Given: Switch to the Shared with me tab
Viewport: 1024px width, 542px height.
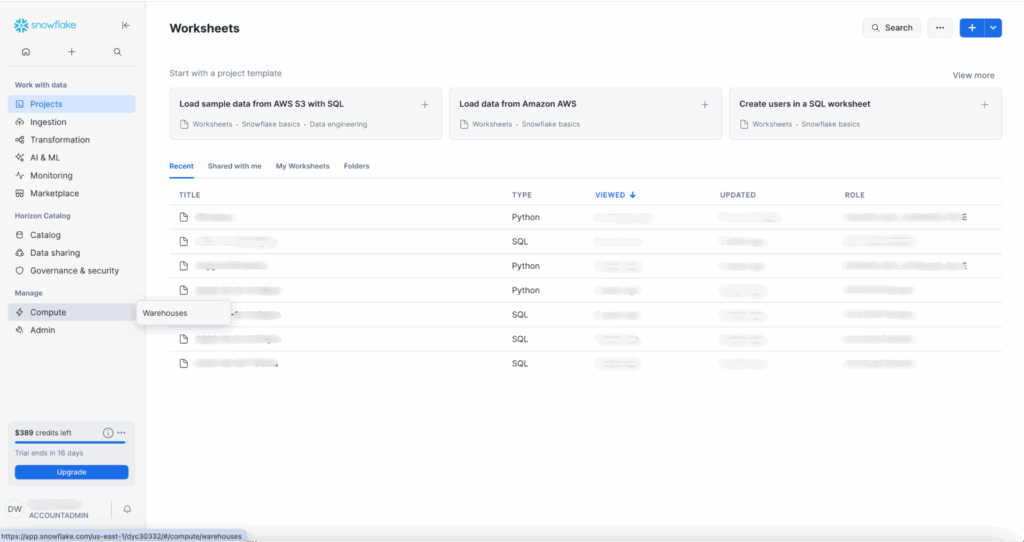Looking at the screenshot, I should 234,166.
